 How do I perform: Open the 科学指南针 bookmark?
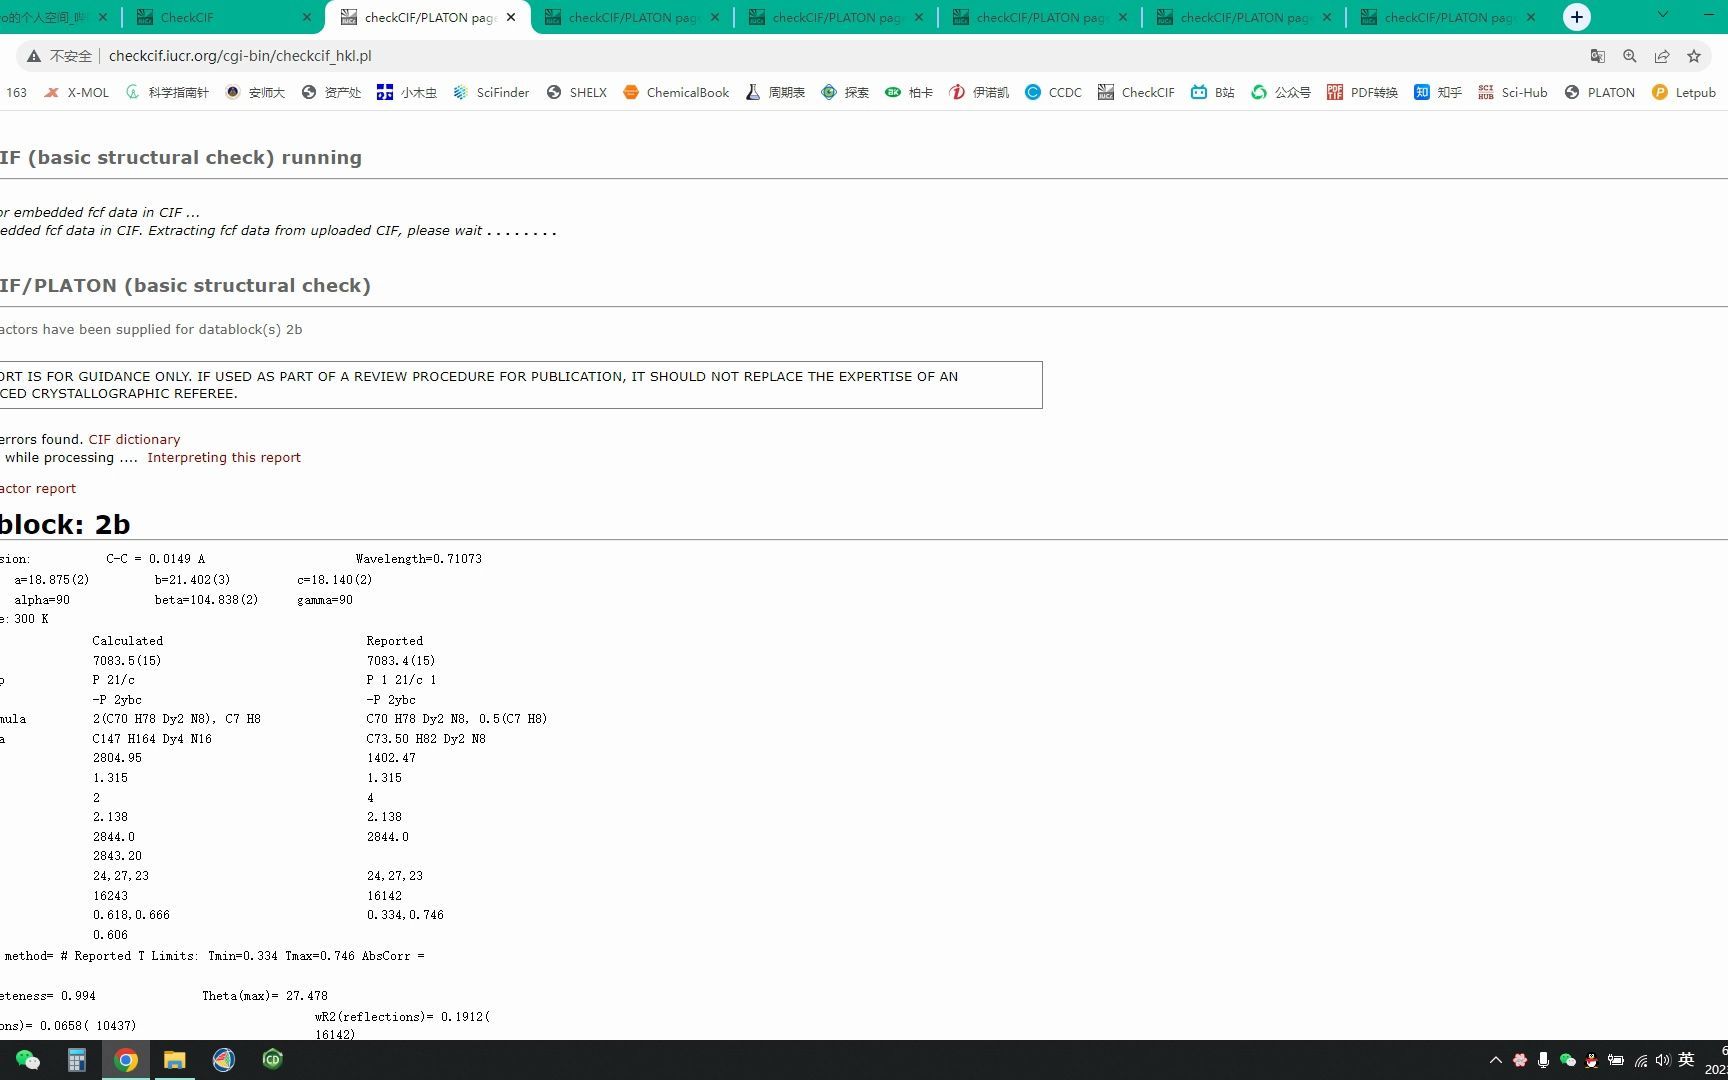tap(167, 92)
